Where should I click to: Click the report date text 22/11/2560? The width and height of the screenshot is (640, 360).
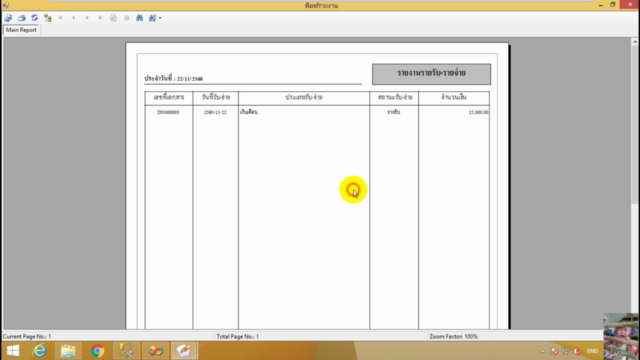[190, 79]
